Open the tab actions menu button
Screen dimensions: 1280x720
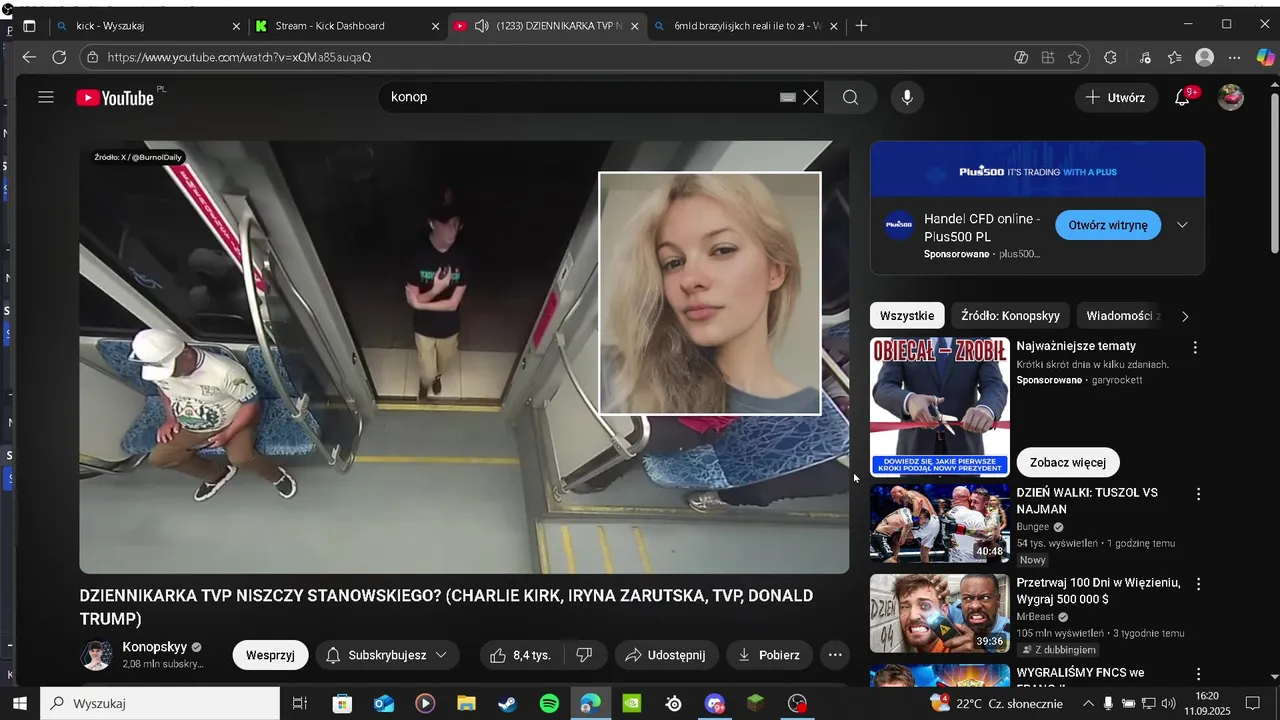pos(29,26)
